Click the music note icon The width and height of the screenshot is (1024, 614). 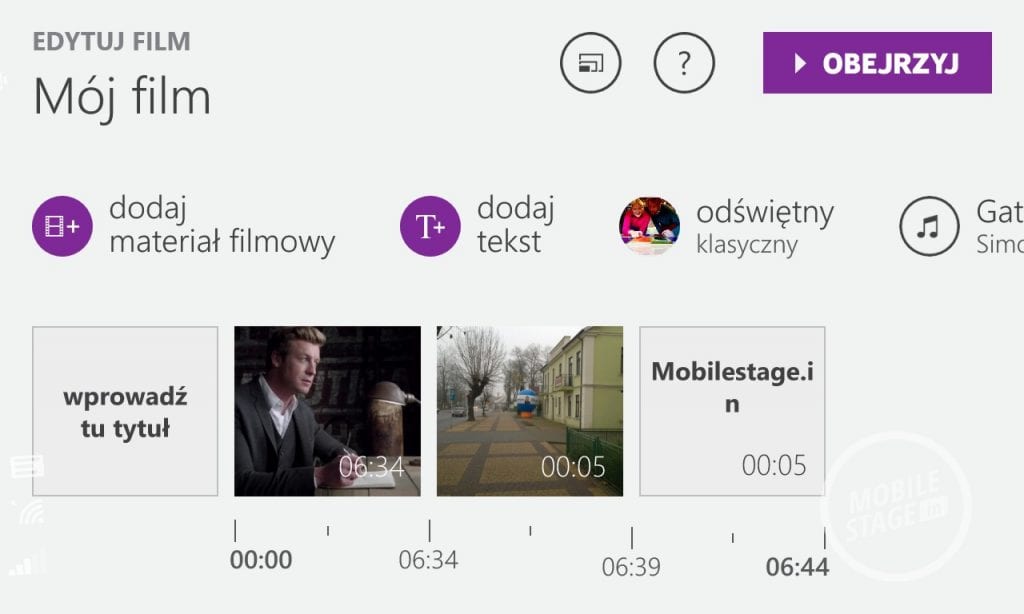pos(929,227)
